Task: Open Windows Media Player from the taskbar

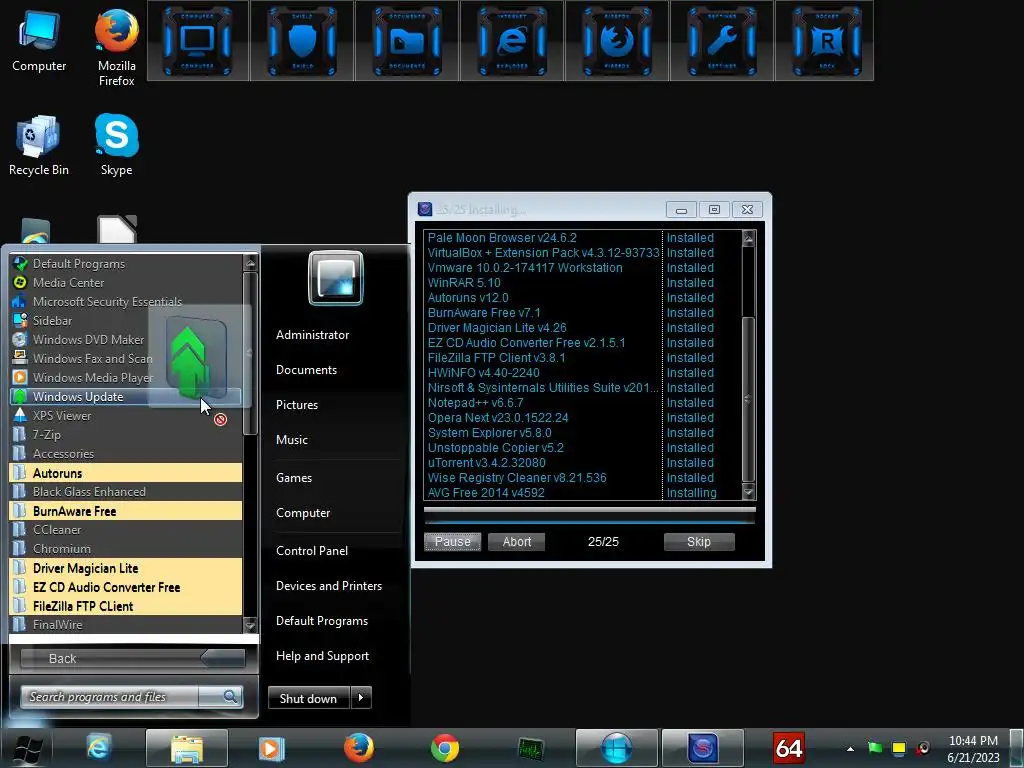Action: (x=271, y=748)
